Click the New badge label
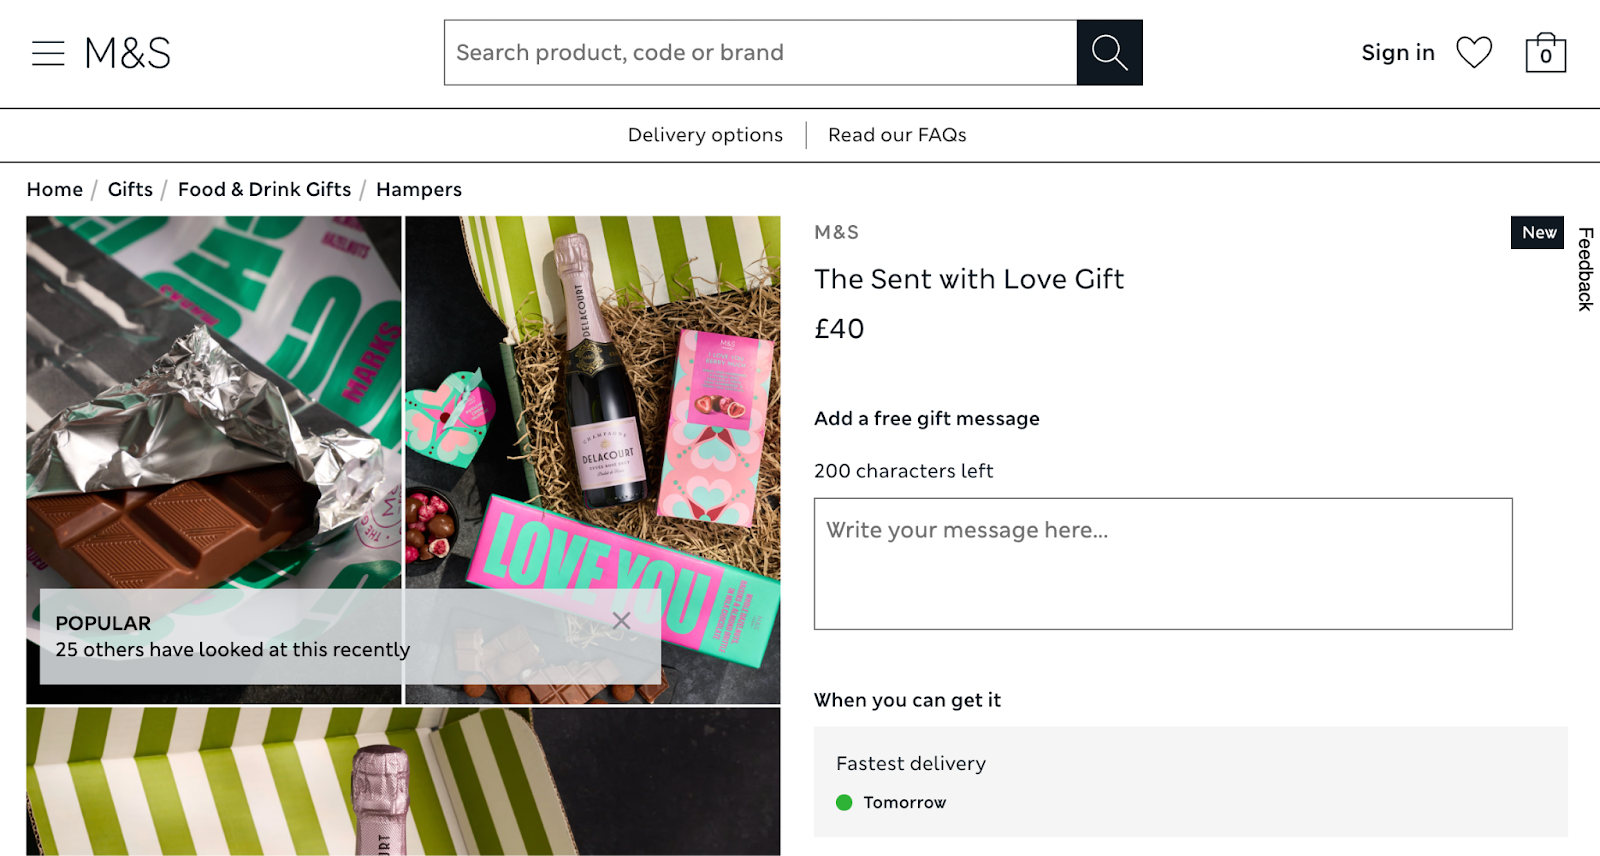 coord(1537,232)
